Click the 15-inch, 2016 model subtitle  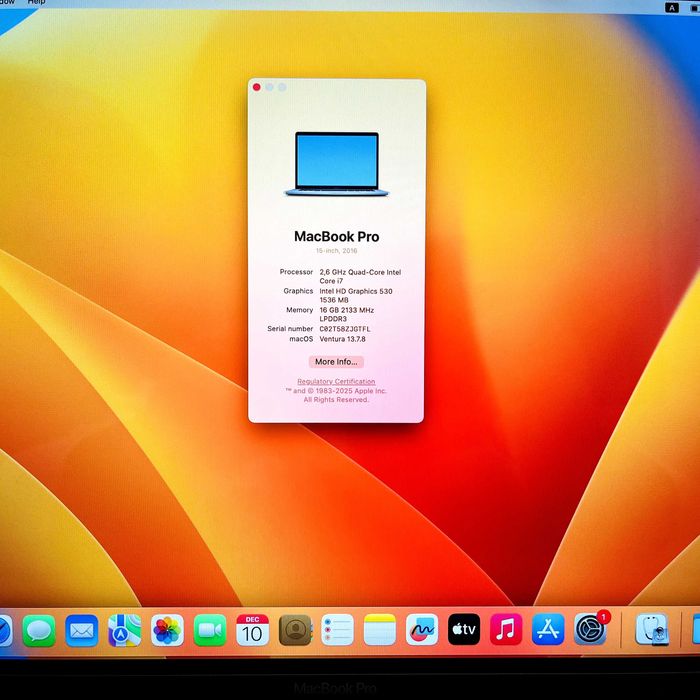click(337, 251)
